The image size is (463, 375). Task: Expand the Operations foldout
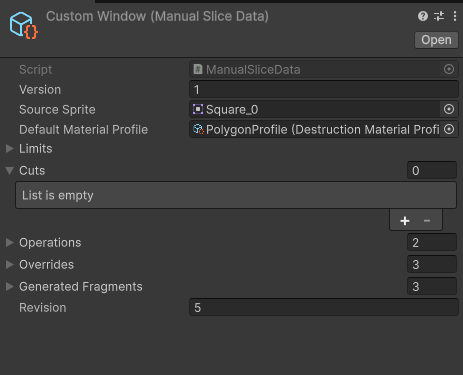click(x=10, y=243)
